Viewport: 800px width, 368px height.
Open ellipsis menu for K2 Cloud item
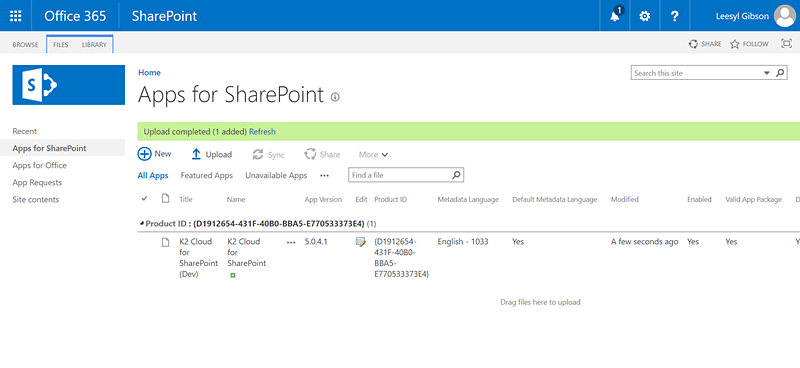click(291, 242)
